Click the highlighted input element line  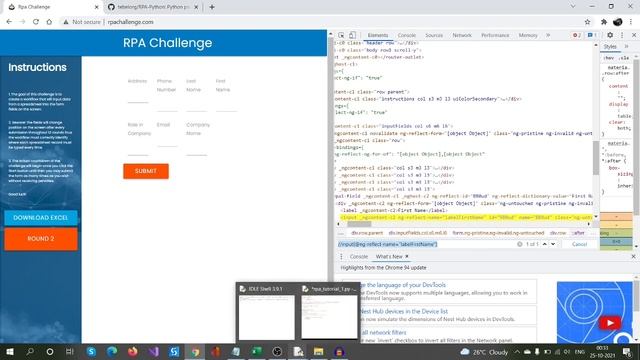click(466, 218)
